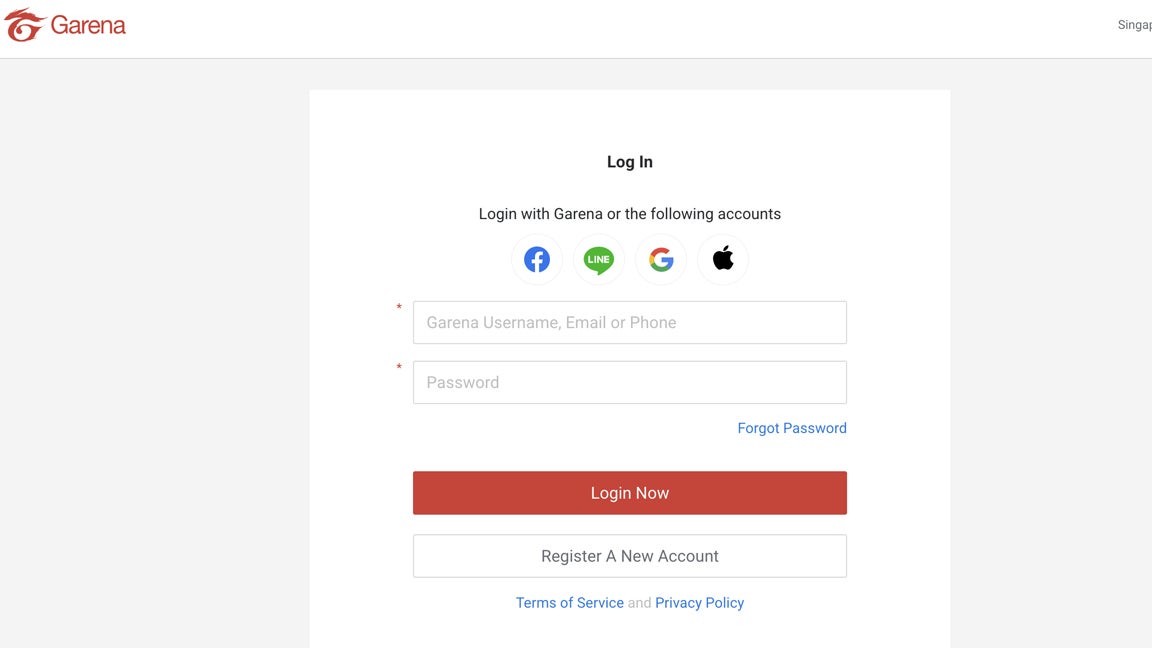
Task: Click the red asterisk beside password field
Action: pyautogui.click(x=399, y=369)
